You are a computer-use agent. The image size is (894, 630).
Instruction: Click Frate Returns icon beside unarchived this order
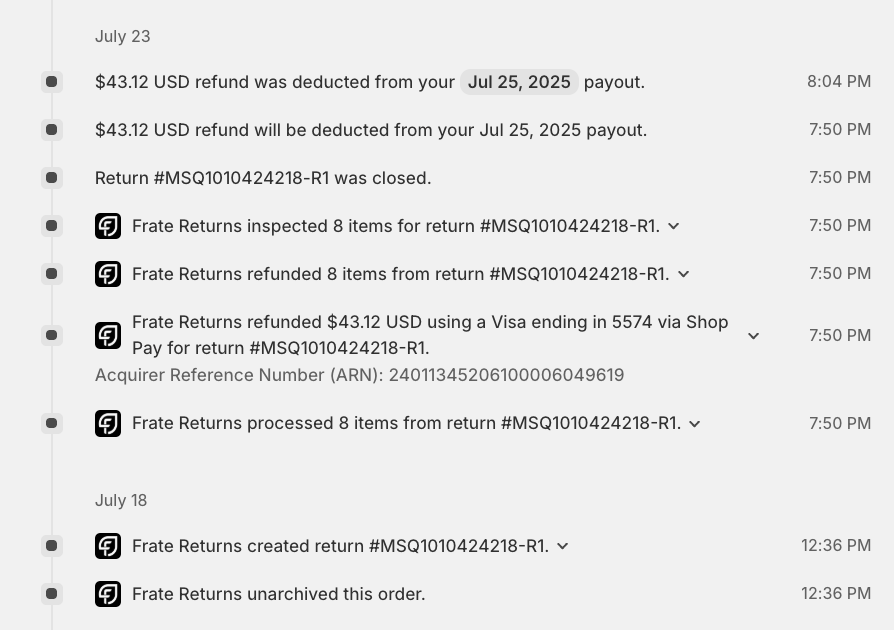click(108, 594)
